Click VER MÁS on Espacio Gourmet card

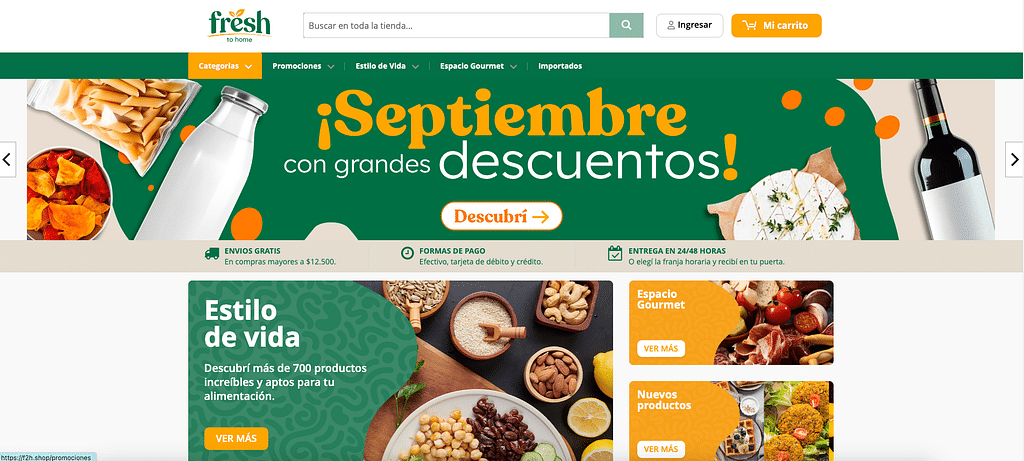(661, 349)
